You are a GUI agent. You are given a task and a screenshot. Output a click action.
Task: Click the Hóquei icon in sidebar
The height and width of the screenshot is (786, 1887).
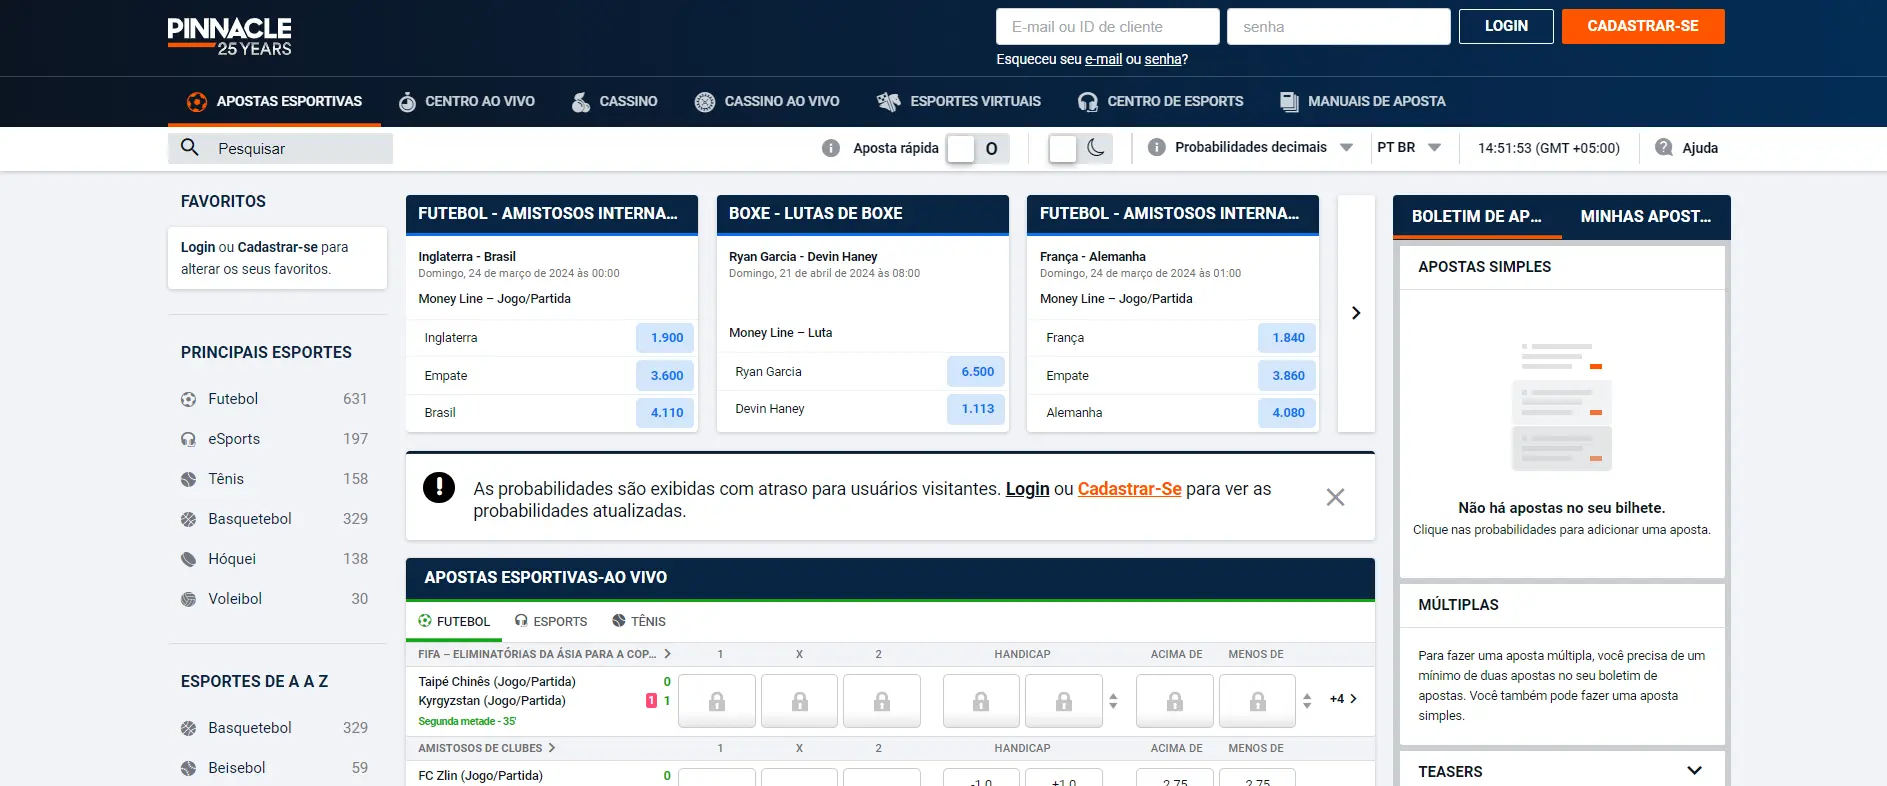[x=188, y=559]
